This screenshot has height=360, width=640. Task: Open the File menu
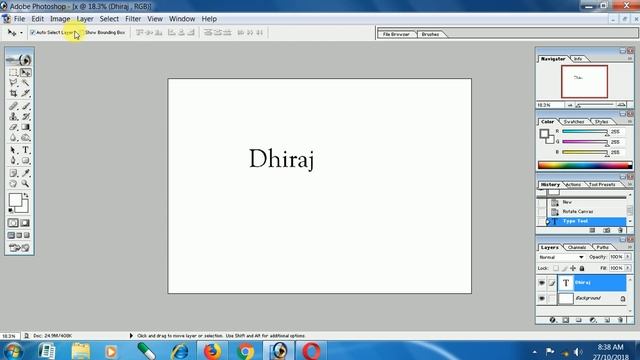(19, 19)
